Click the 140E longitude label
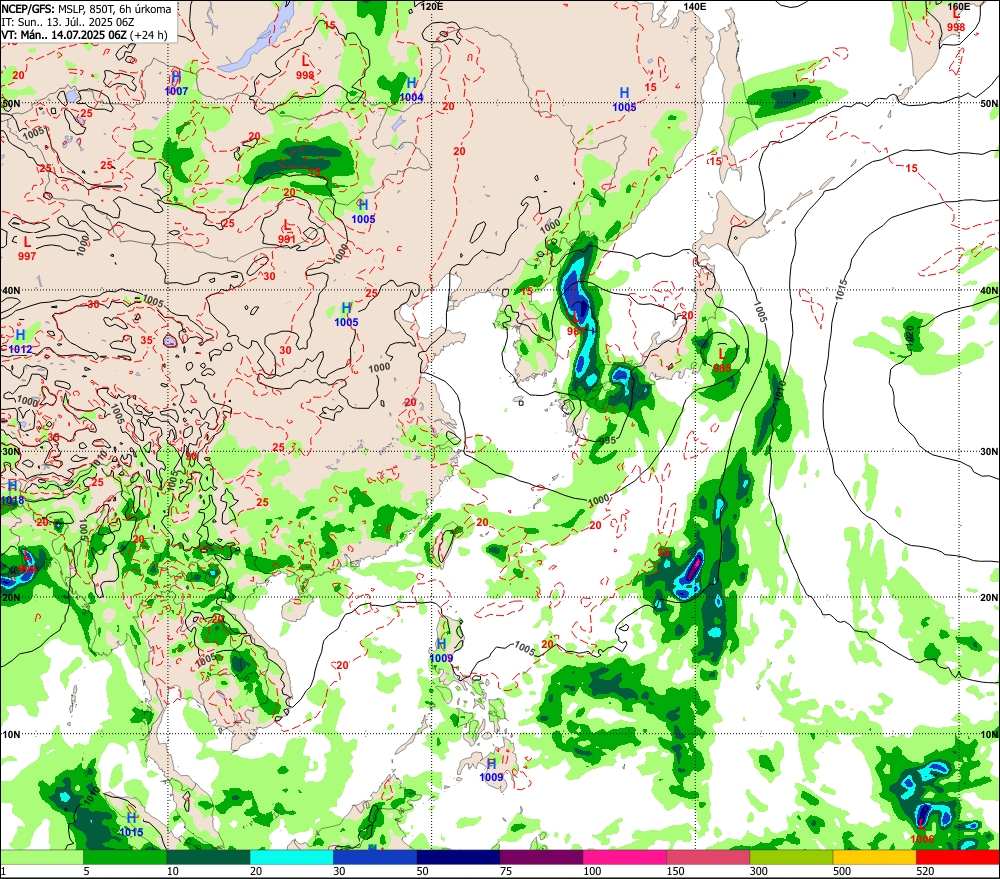The height and width of the screenshot is (879, 1000). pyautogui.click(x=695, y=6)
